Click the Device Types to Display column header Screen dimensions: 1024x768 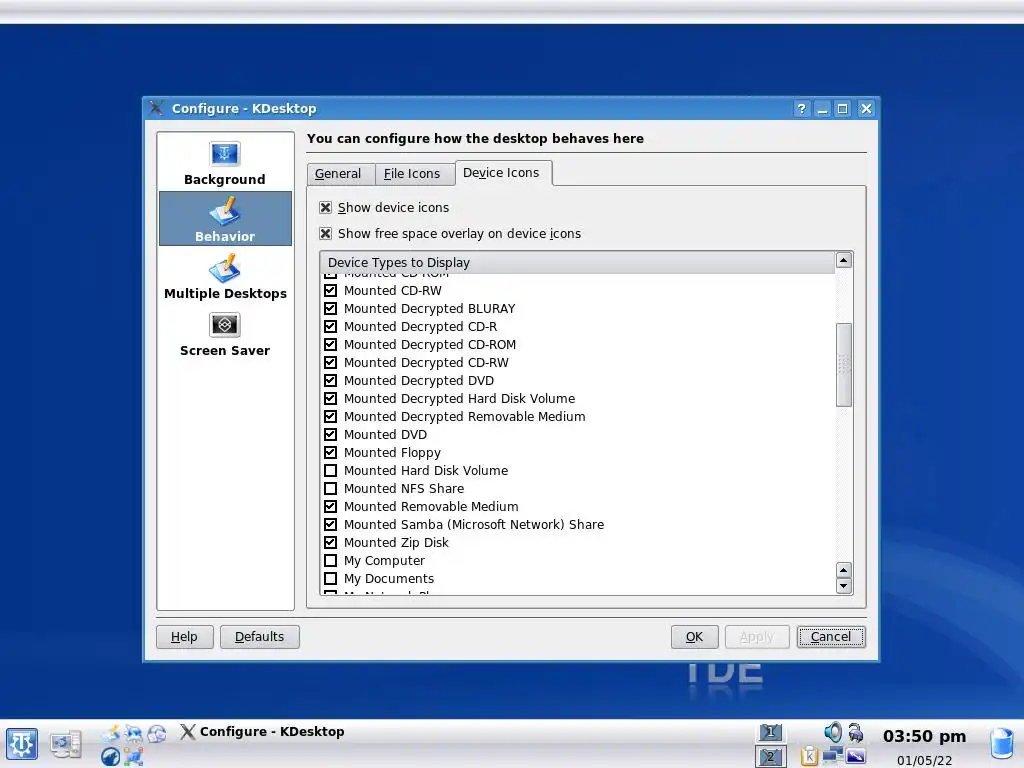tap(577, 263)
